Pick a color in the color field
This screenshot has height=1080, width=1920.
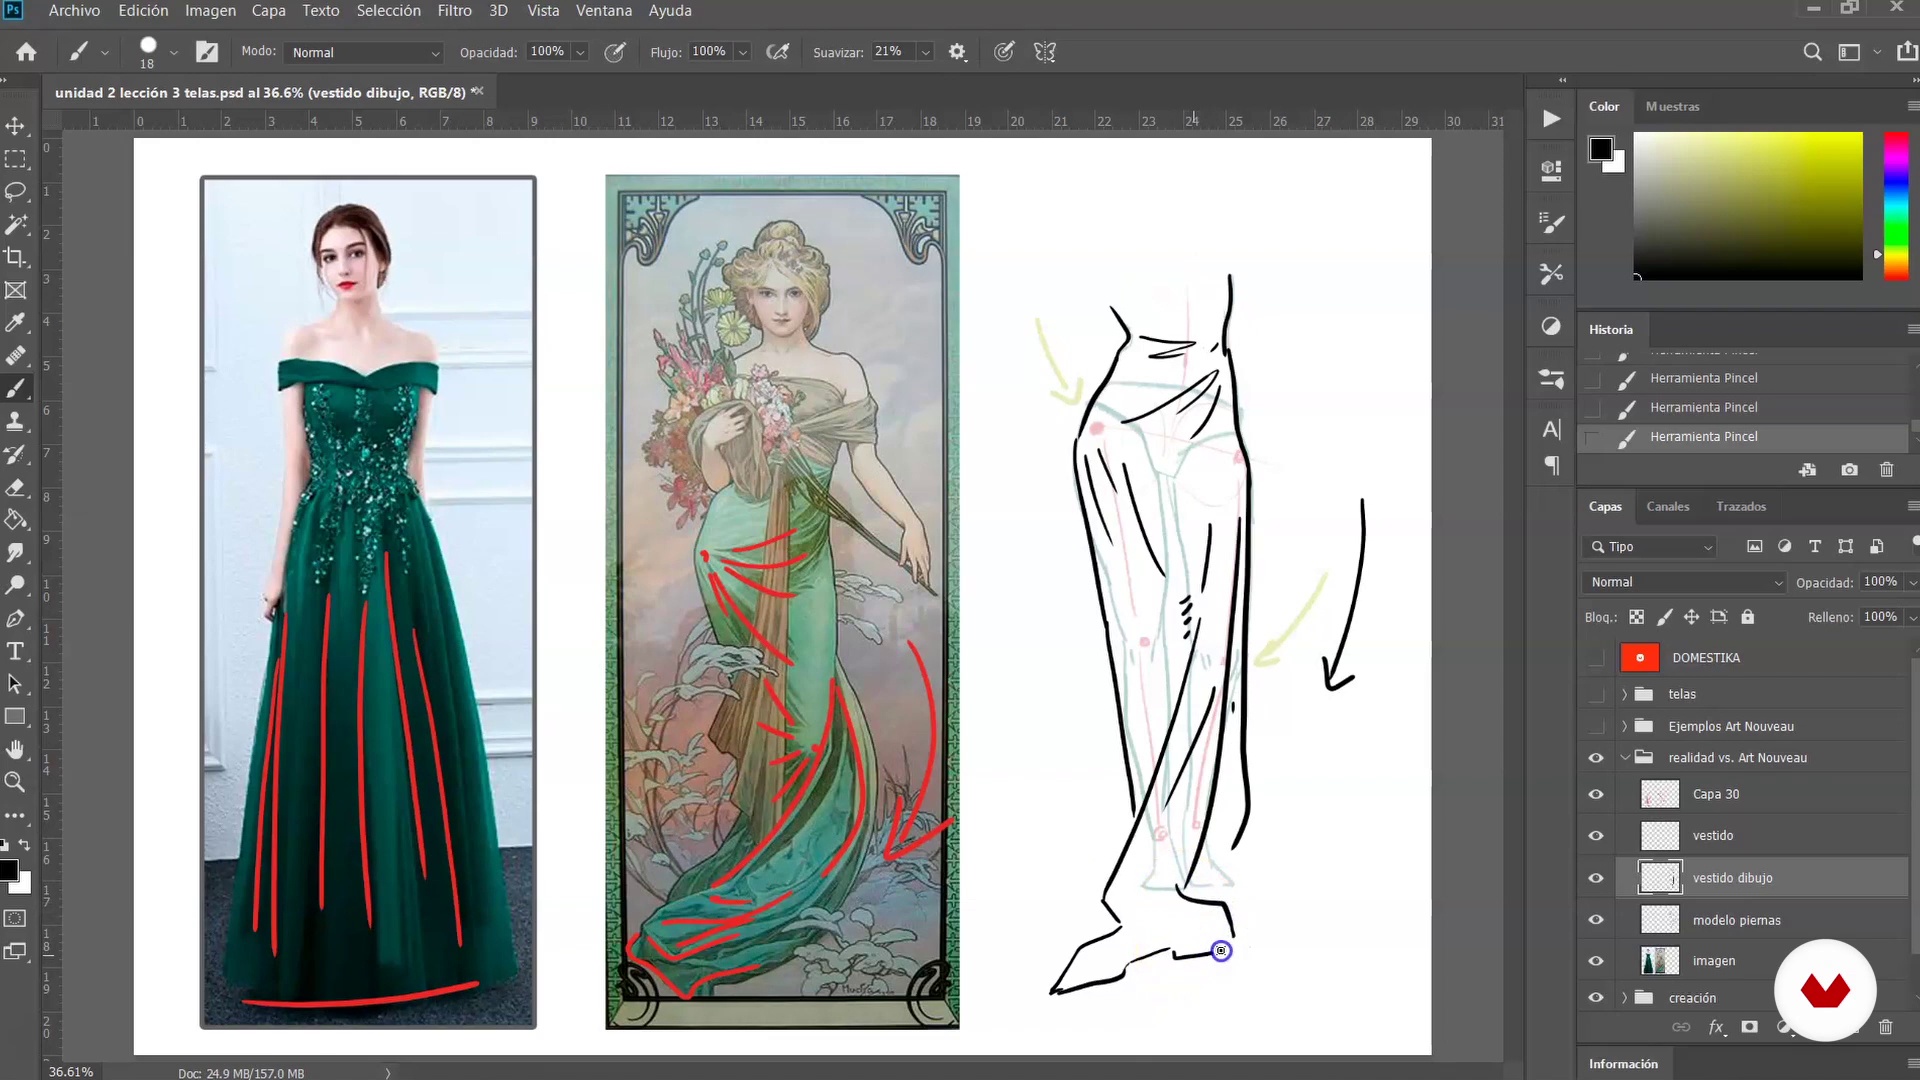point(1748,206)
